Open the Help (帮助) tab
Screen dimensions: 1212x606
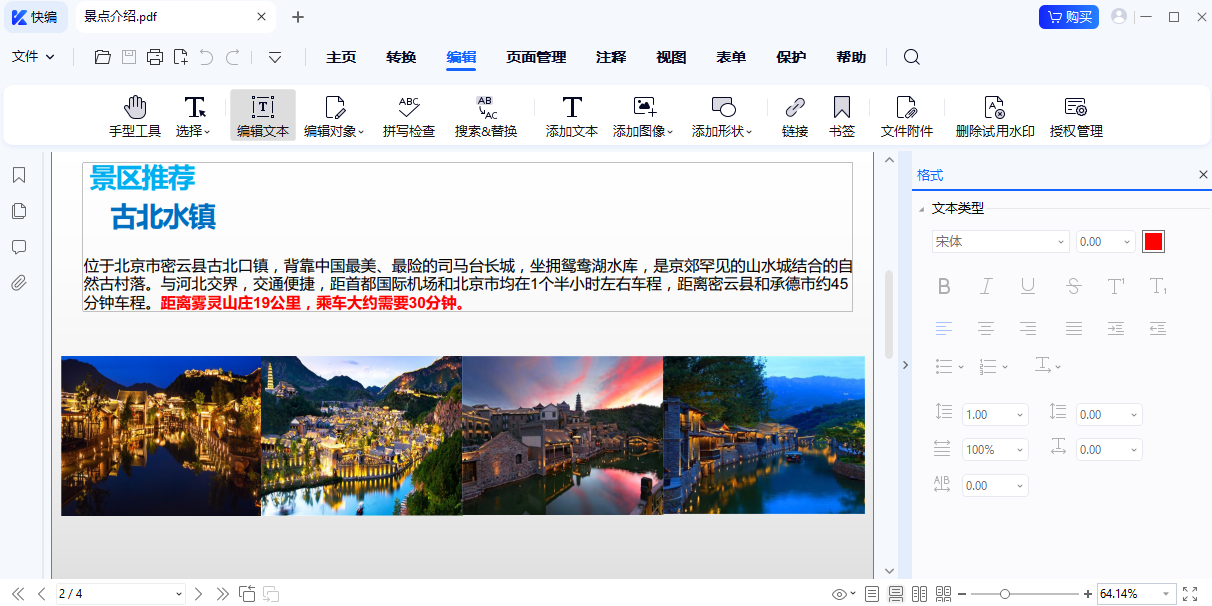[851, 57]
